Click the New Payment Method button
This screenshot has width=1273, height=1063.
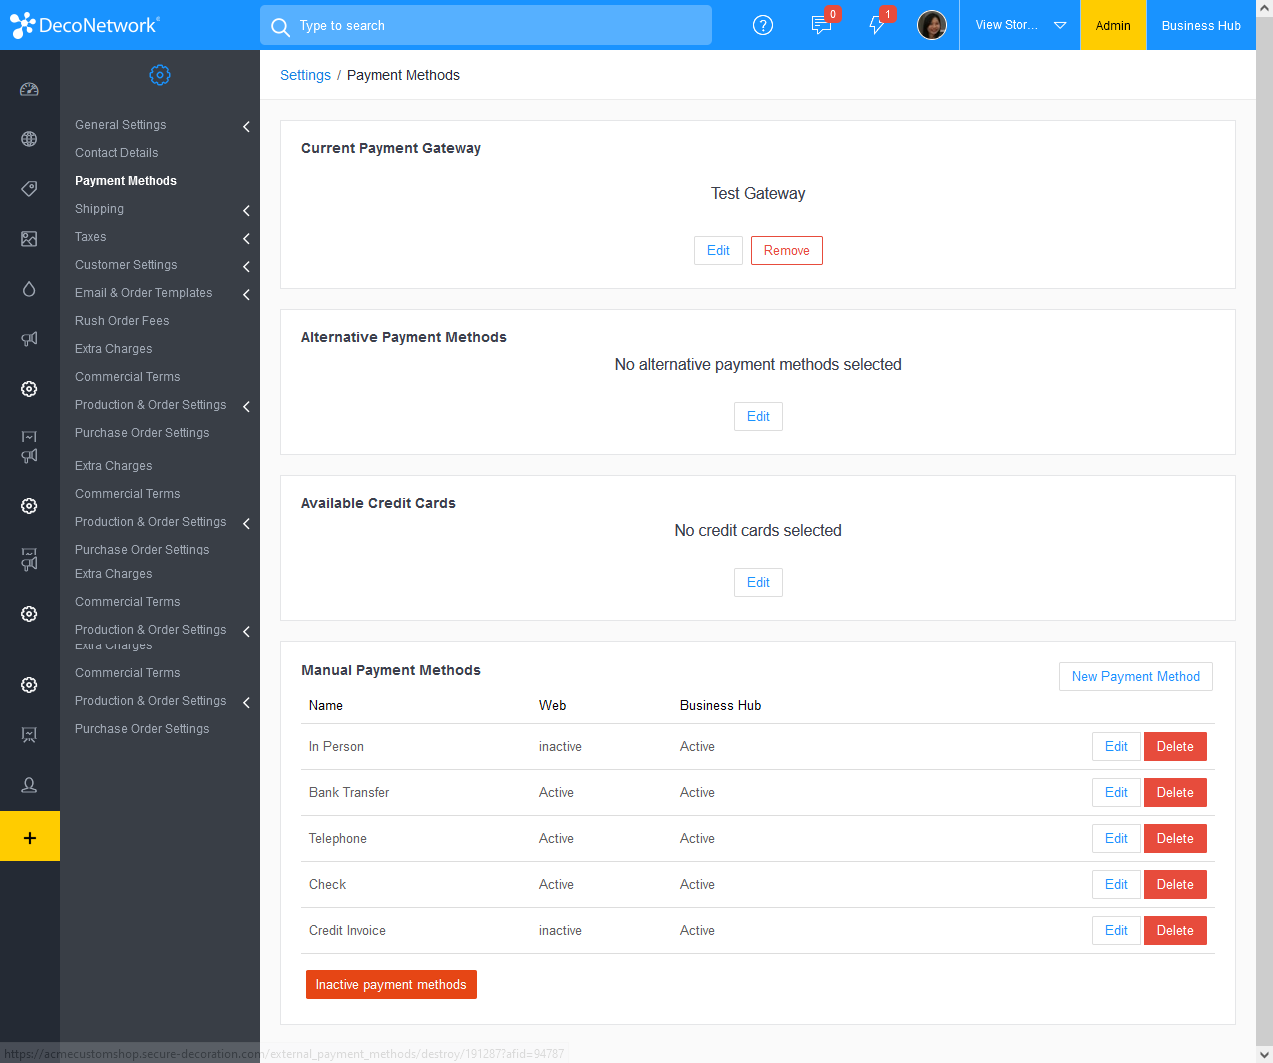click(1135, 676)
